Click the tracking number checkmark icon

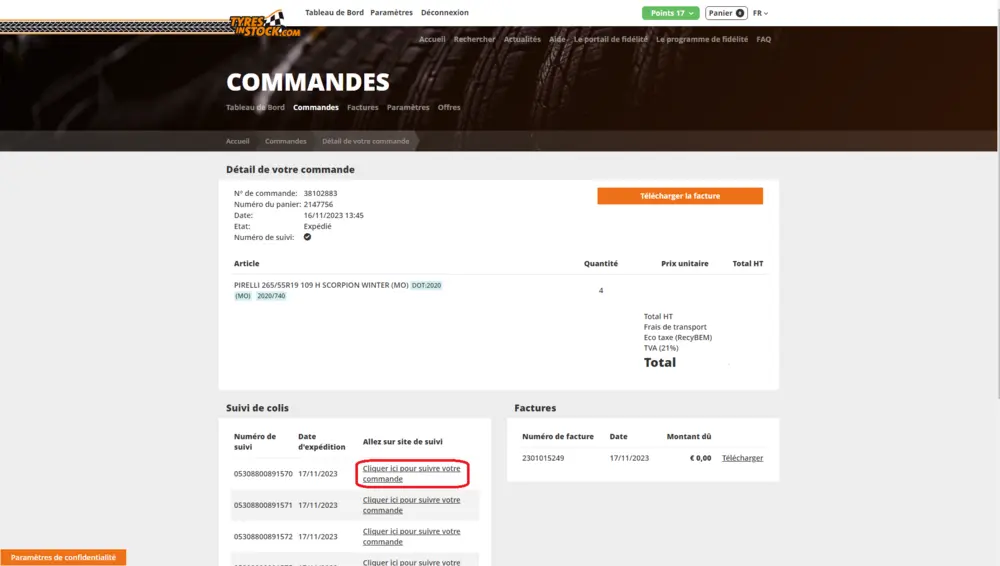coord(307,237)
